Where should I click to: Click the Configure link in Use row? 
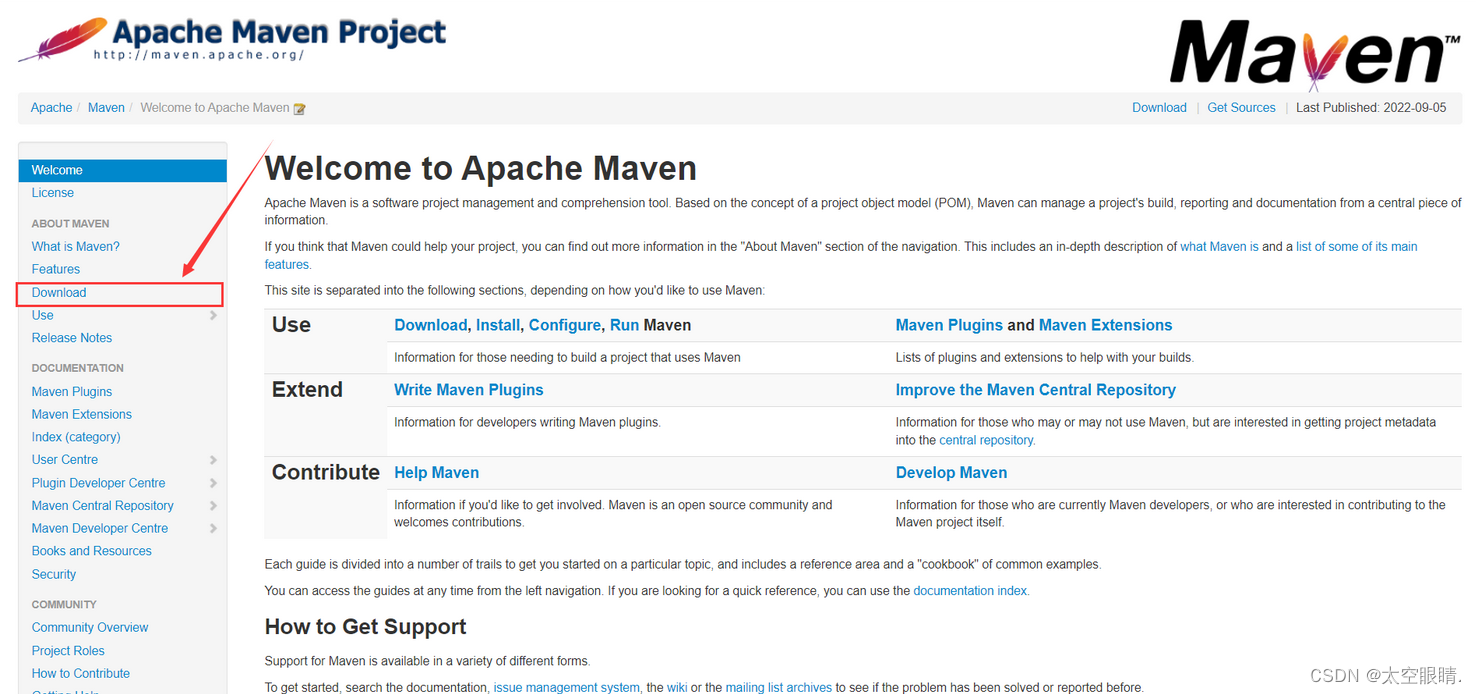click(x=565, y=325)
